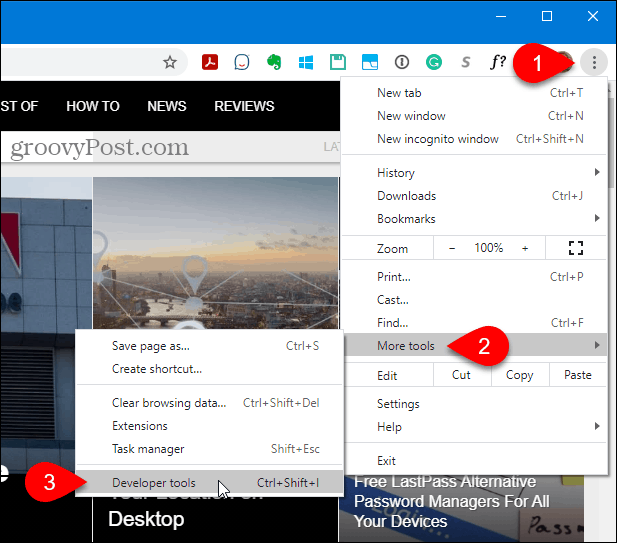Choose Create shortcut... in submenu
Viewport: 617px width, 543px height.
click(x=209, y=369)
